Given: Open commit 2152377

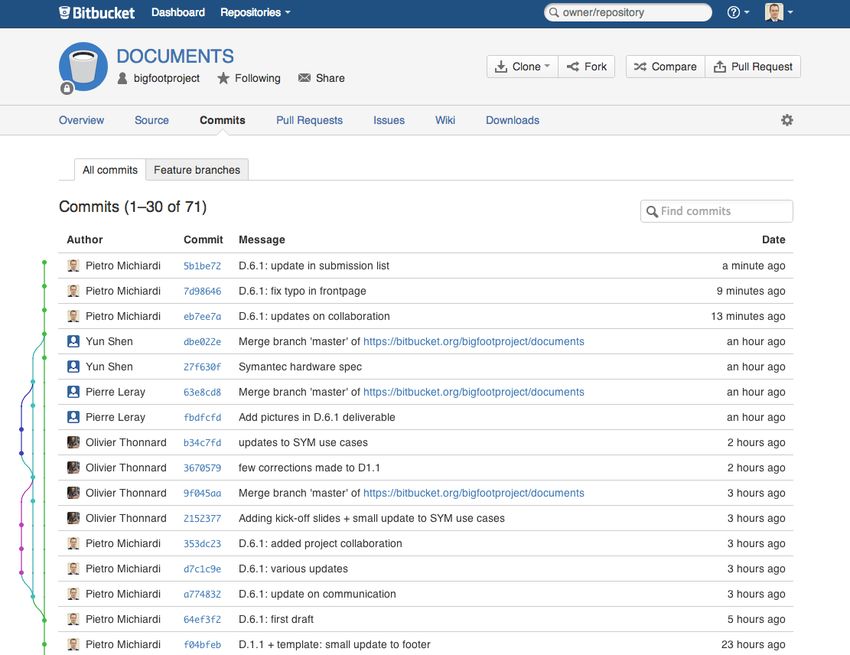Looking at the screenshot, I should [x=202, y=518].
